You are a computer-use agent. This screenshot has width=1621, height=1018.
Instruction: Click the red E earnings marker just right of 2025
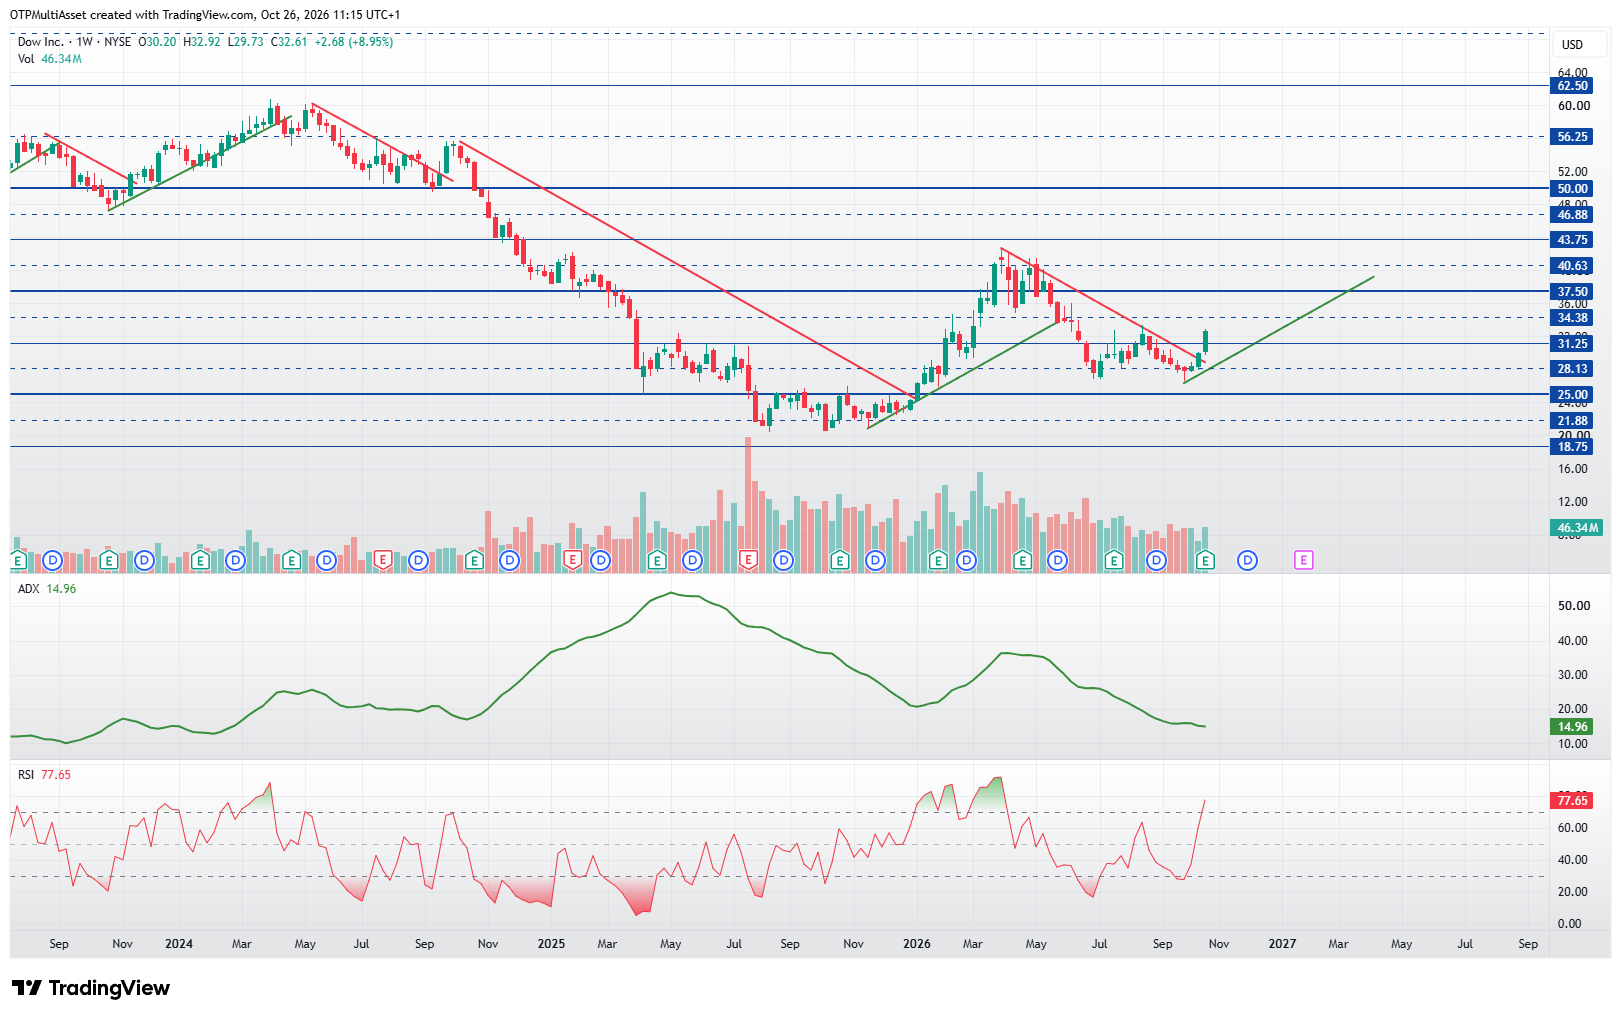point(573,561)
